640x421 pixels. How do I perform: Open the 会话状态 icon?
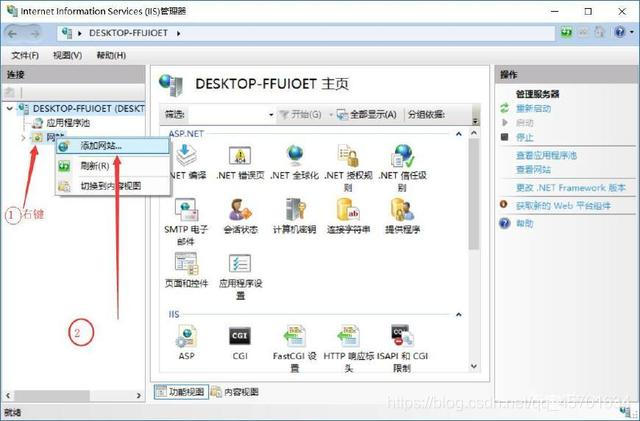pos(240,209)
